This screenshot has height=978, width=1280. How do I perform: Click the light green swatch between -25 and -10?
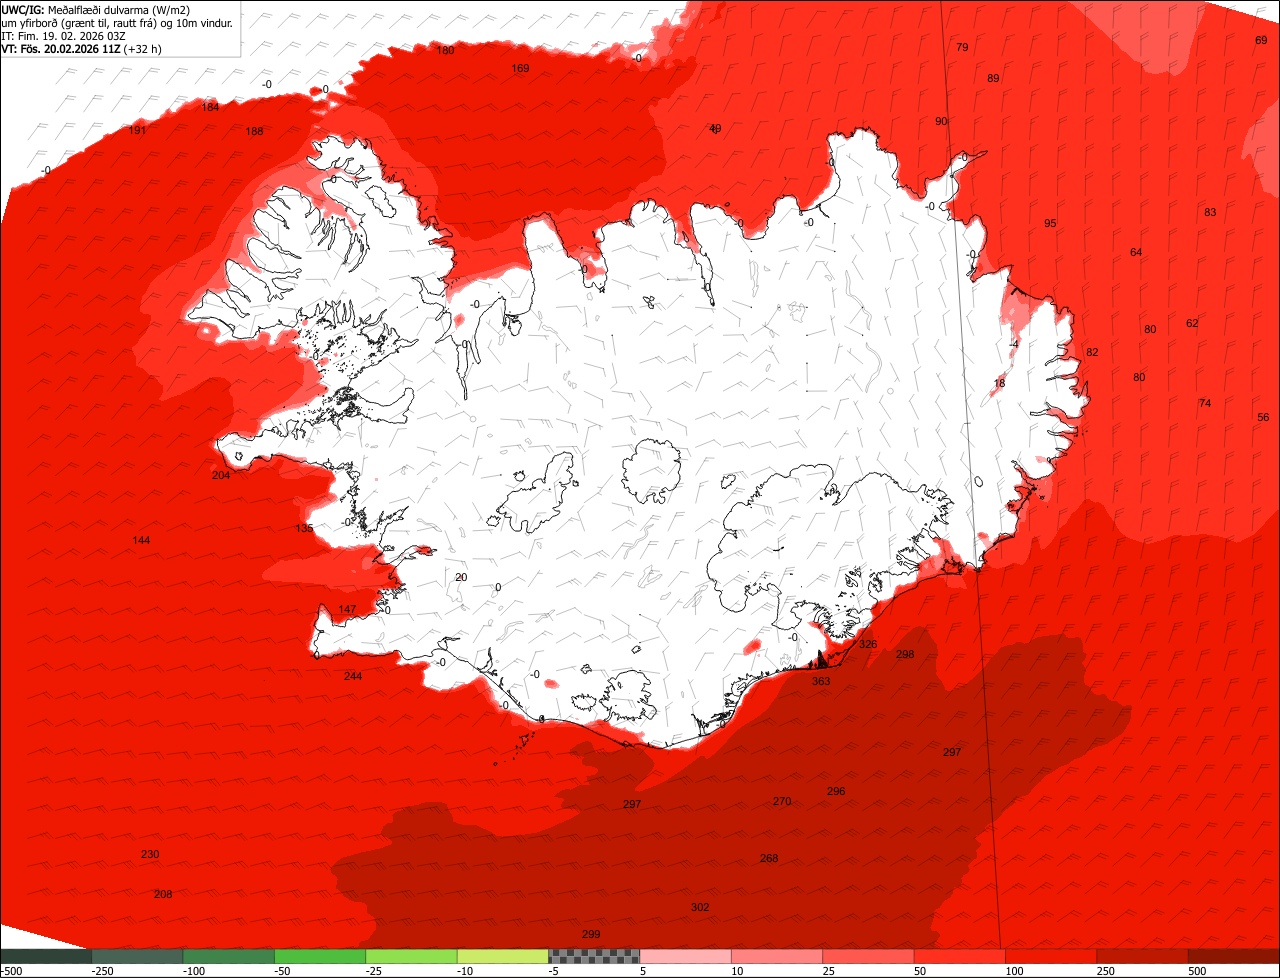[411, 956]
